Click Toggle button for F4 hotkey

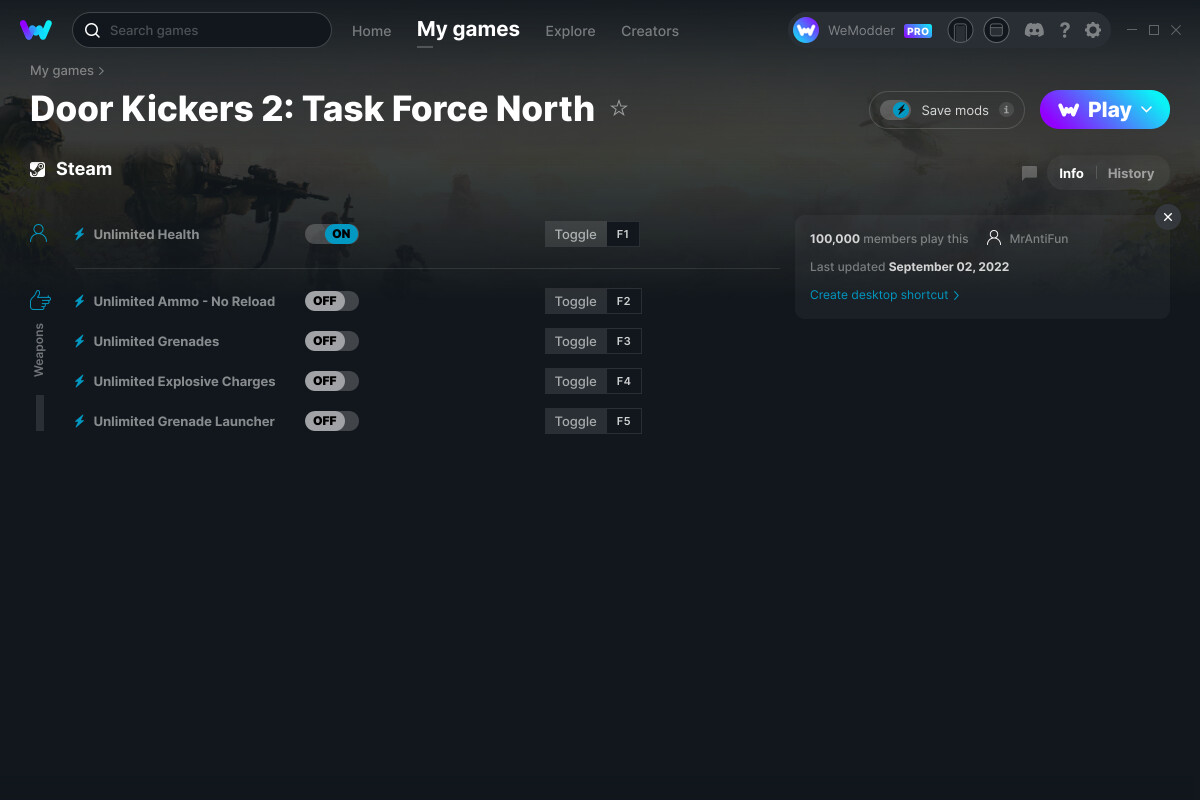[x=575, y=381]
